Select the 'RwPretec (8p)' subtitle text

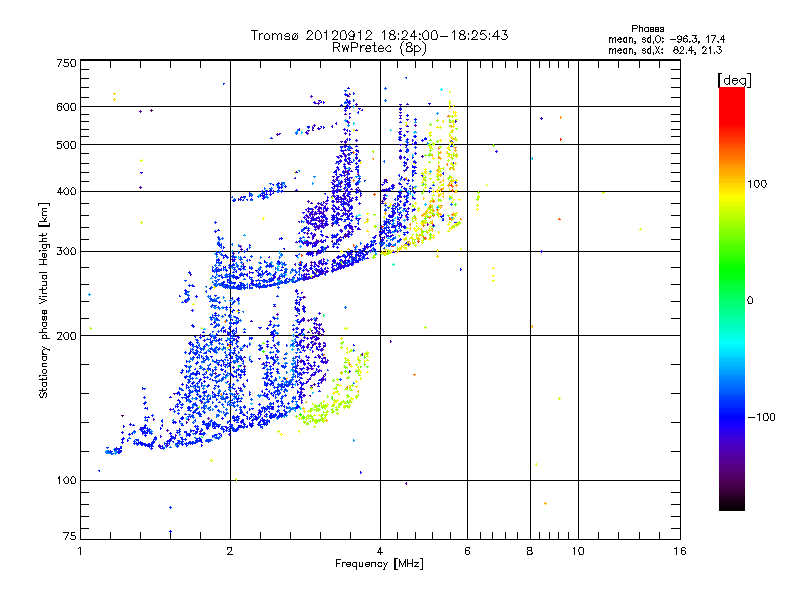pyautogui.click(x=379, y=48)
